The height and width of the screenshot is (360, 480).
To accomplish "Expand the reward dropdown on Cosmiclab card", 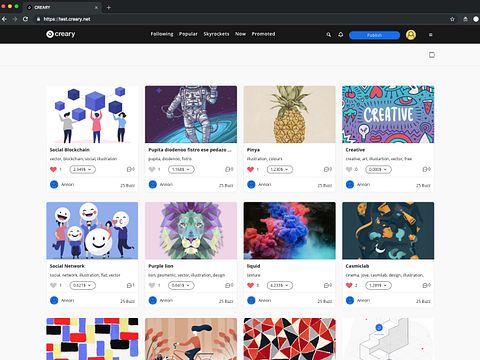I will click(x=378, y=285).
